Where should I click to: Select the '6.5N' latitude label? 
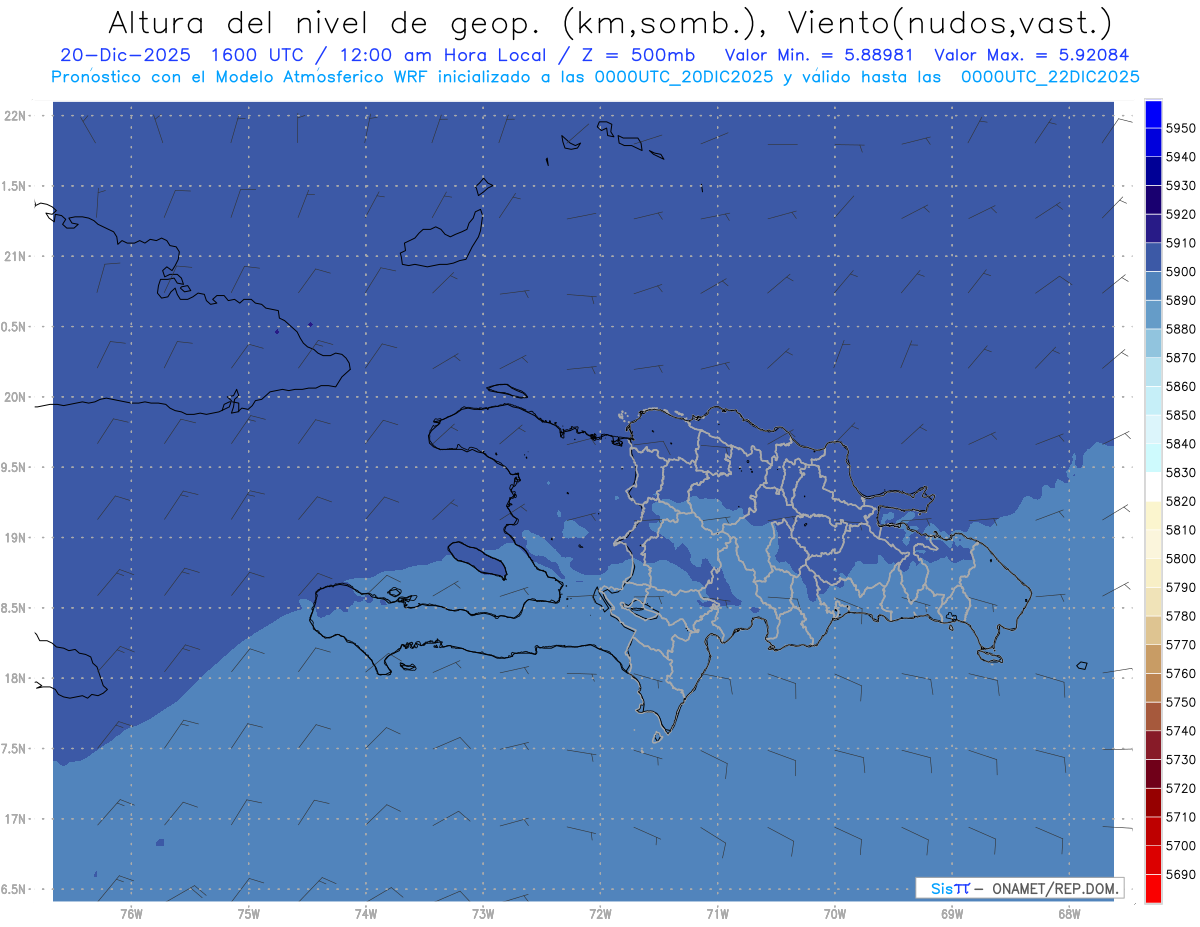coord(15,889)
